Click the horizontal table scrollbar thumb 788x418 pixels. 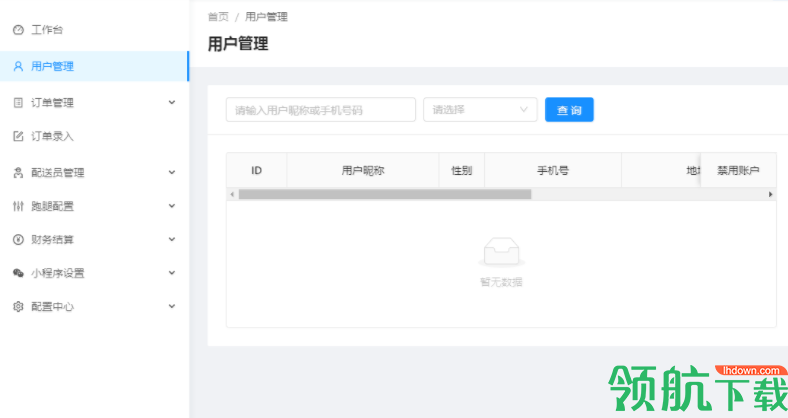click(x=384, y=194)
